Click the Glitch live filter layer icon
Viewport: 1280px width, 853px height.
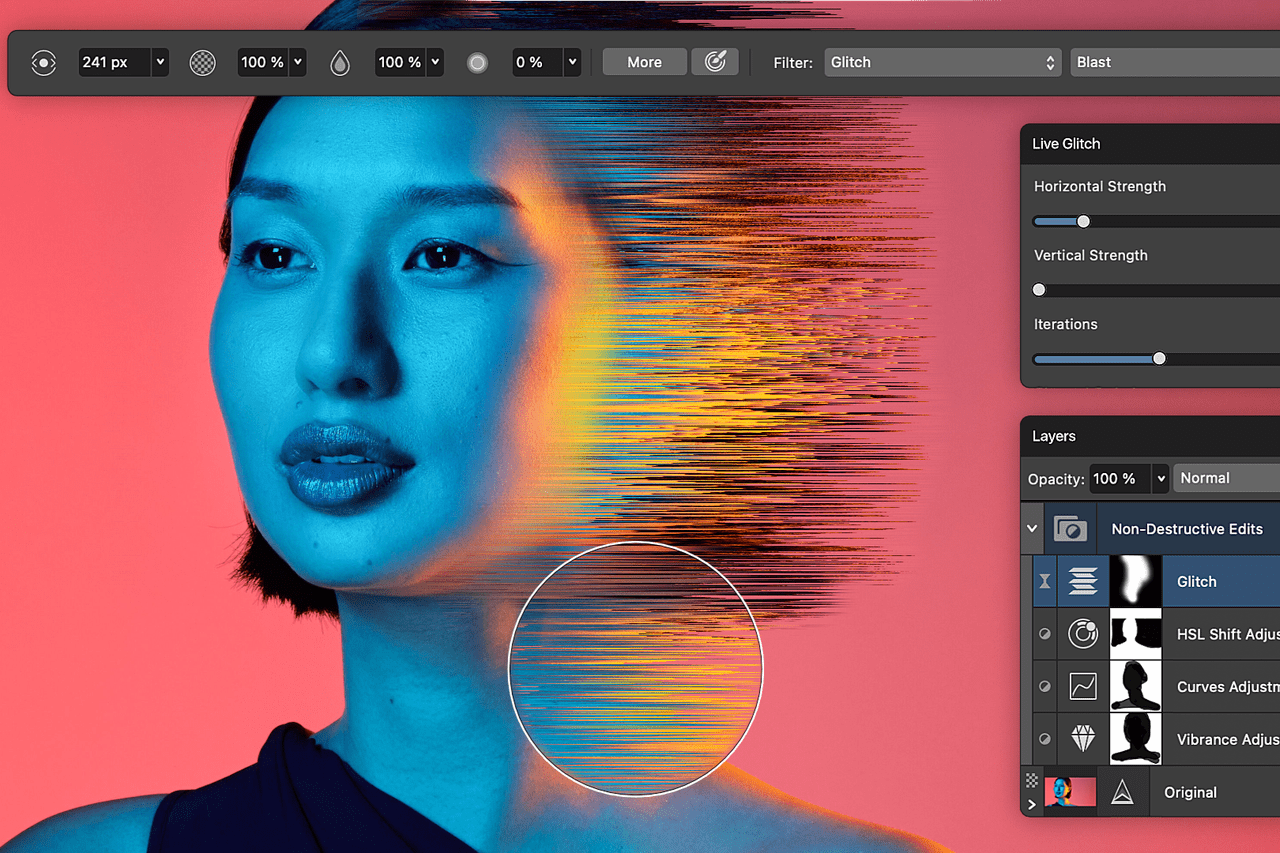[x=1083, y=581]
